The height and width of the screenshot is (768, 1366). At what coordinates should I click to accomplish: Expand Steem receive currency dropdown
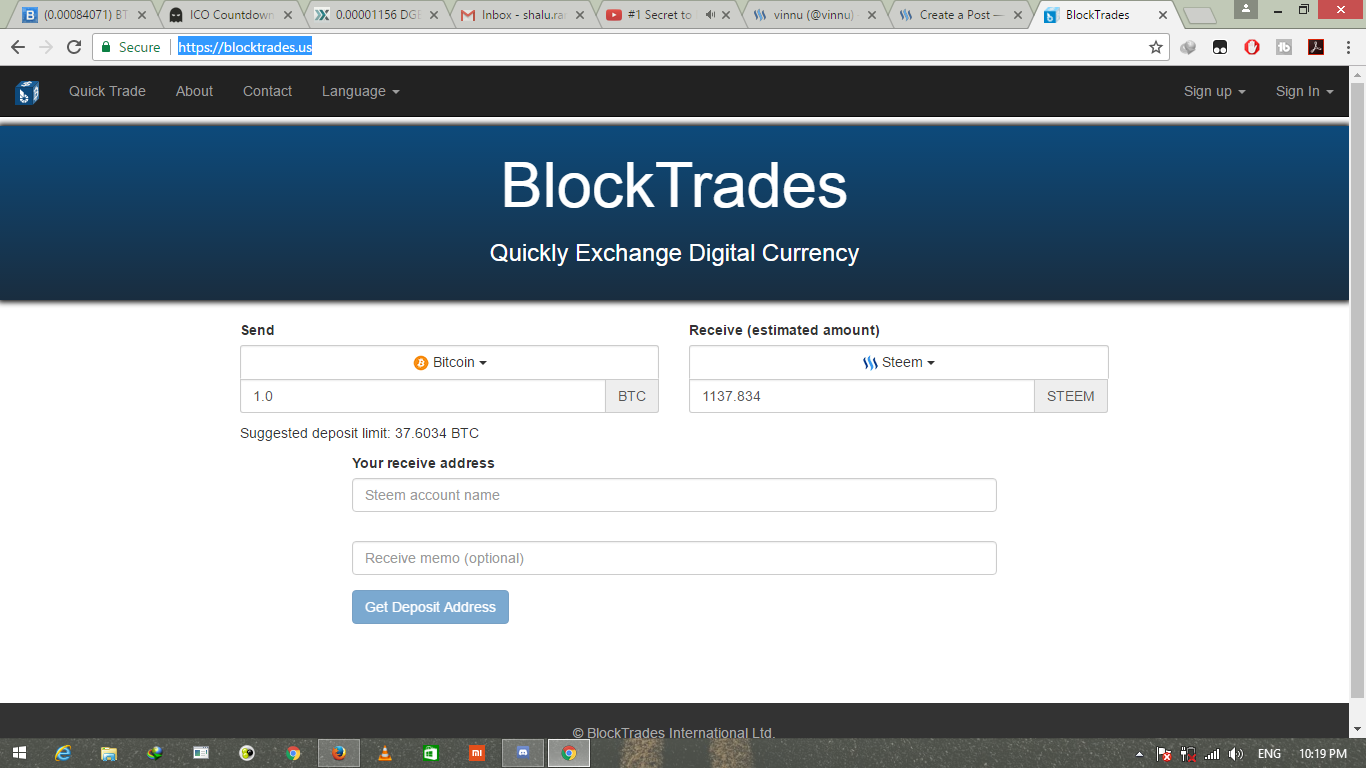[898, 362]
